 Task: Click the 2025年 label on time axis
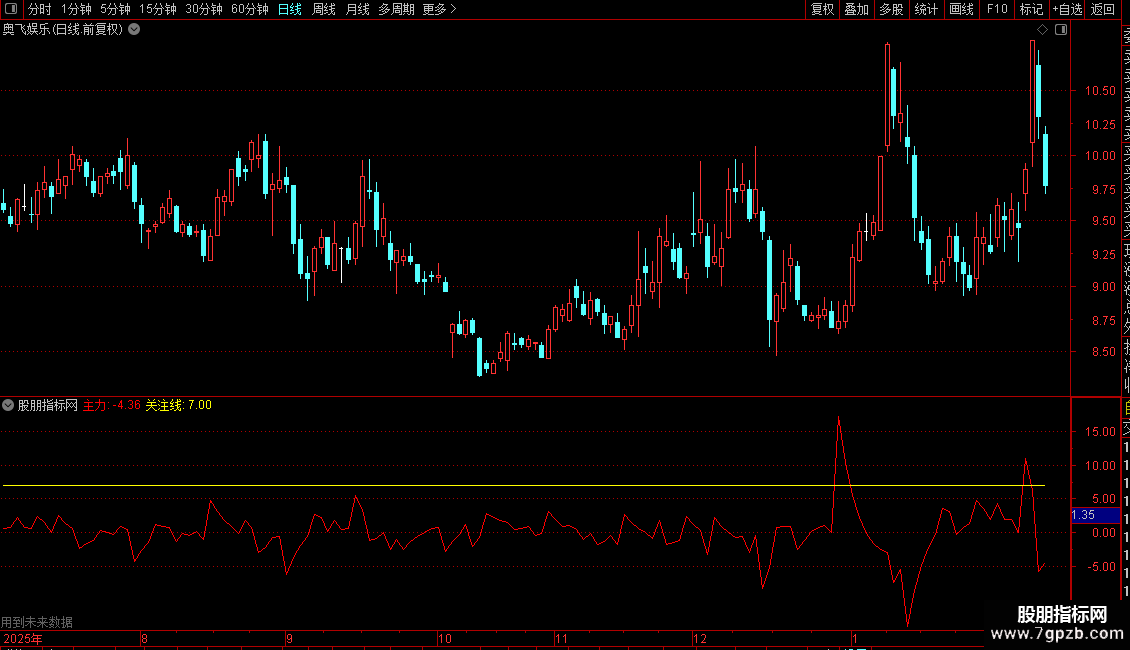point(23,638)
